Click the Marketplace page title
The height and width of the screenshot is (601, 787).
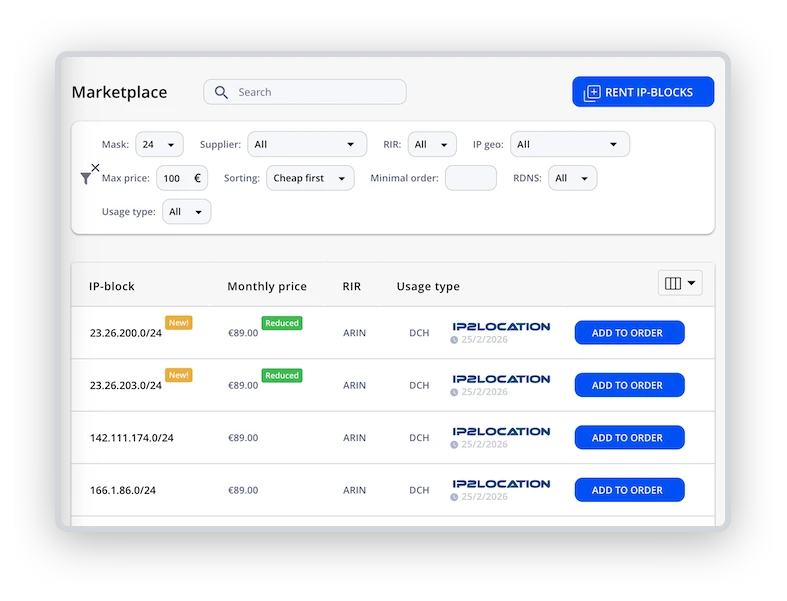tap(119, 92)
